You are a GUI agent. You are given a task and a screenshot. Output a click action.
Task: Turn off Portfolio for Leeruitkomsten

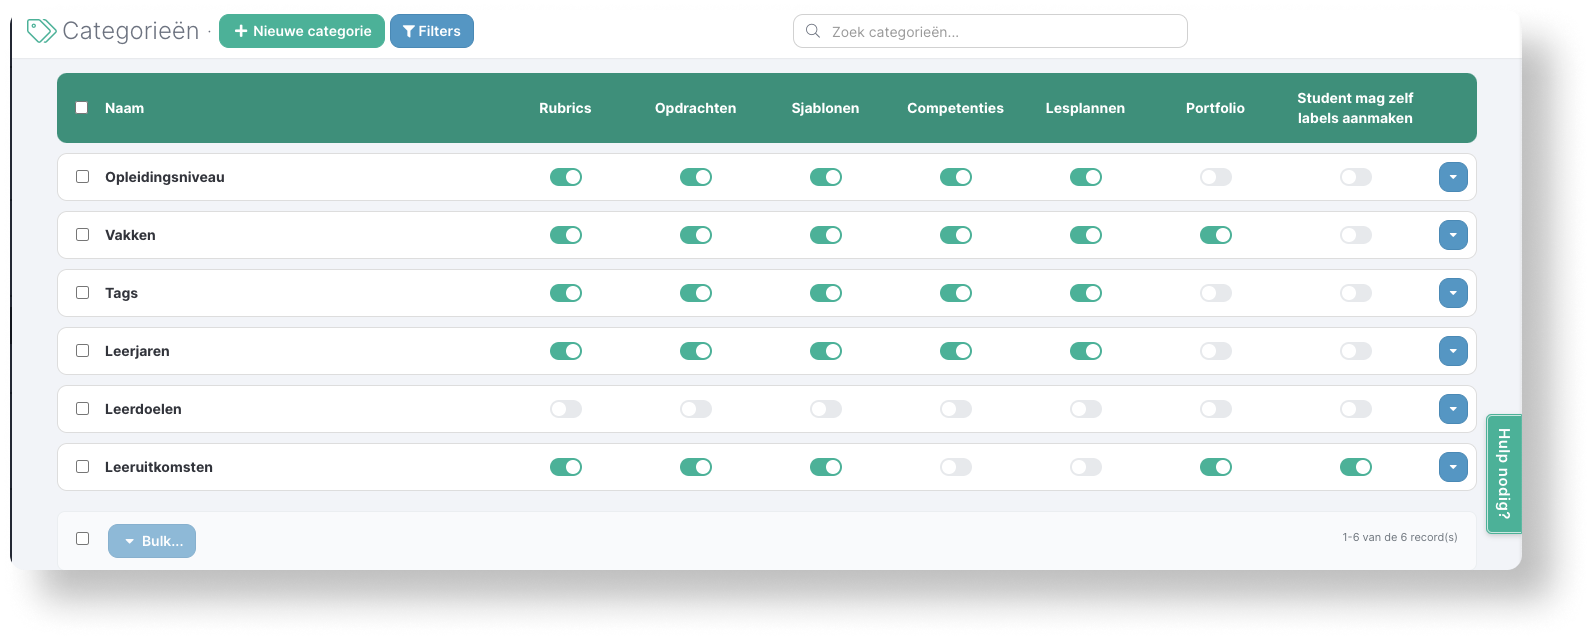[x=1216, y=467]
